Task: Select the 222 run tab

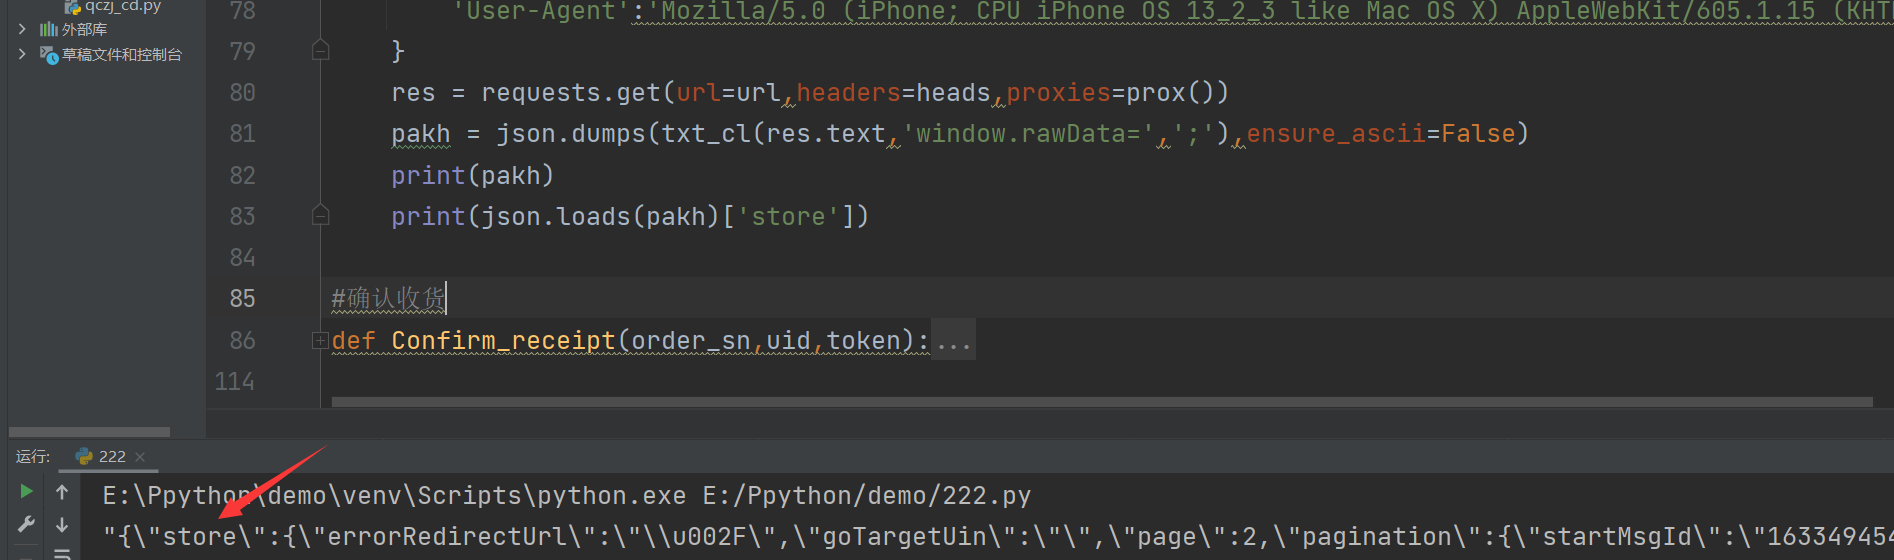Action: point(112,456)
